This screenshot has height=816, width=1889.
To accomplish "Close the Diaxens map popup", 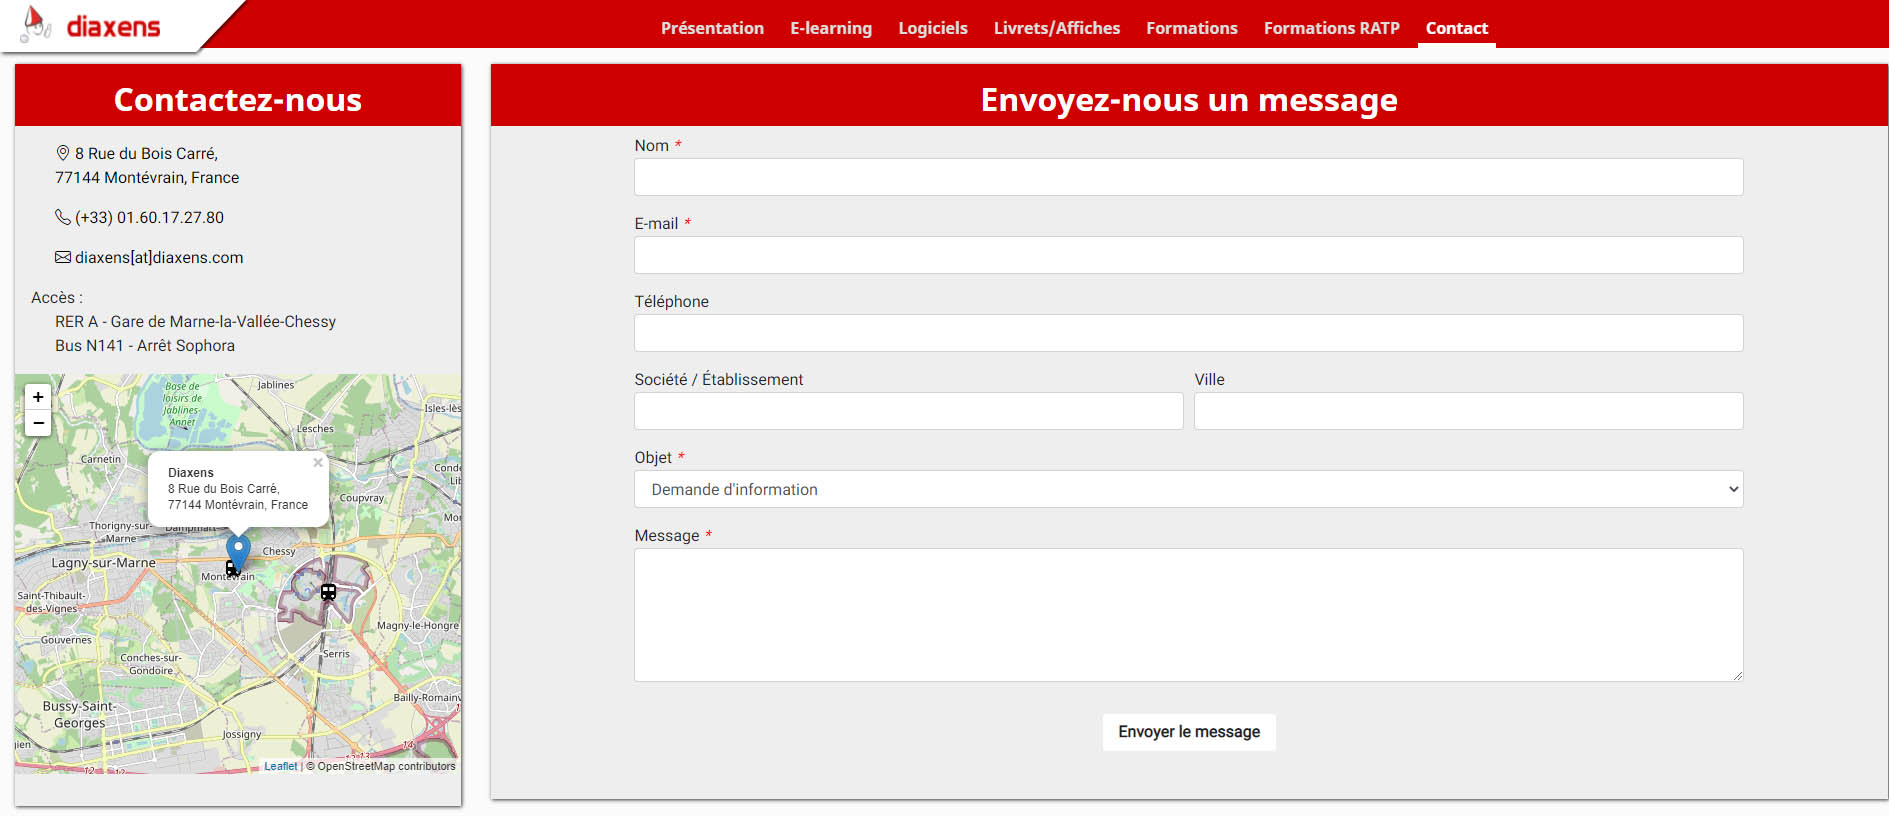I will tap(318, 463).
